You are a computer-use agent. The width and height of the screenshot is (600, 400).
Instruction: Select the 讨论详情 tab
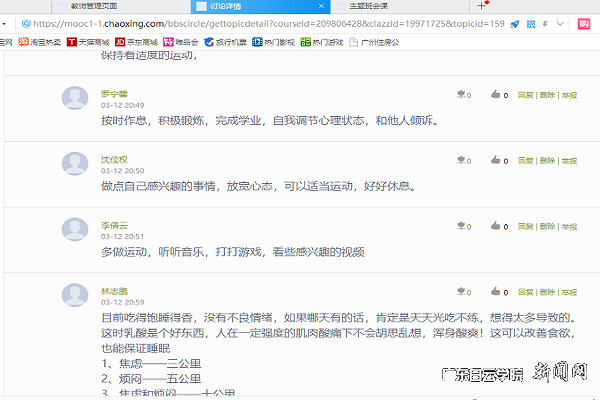pos(262,6)
